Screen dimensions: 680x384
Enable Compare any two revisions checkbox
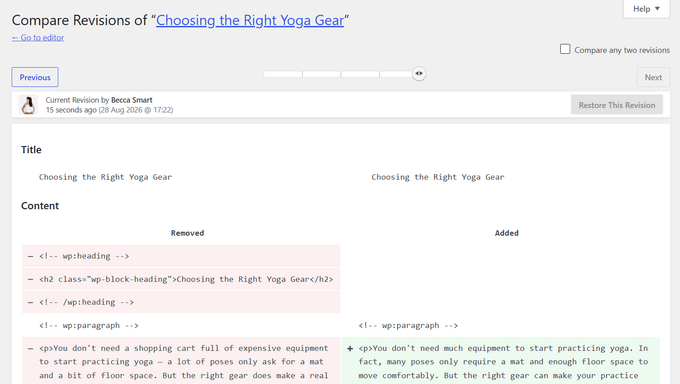coord(565,49)
